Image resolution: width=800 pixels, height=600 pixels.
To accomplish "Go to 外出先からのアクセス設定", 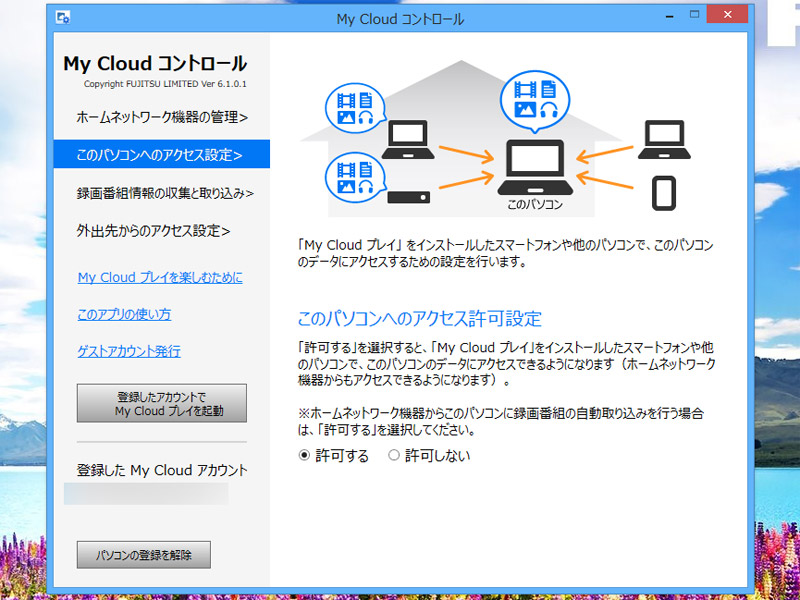I will [x=154, y=231].
